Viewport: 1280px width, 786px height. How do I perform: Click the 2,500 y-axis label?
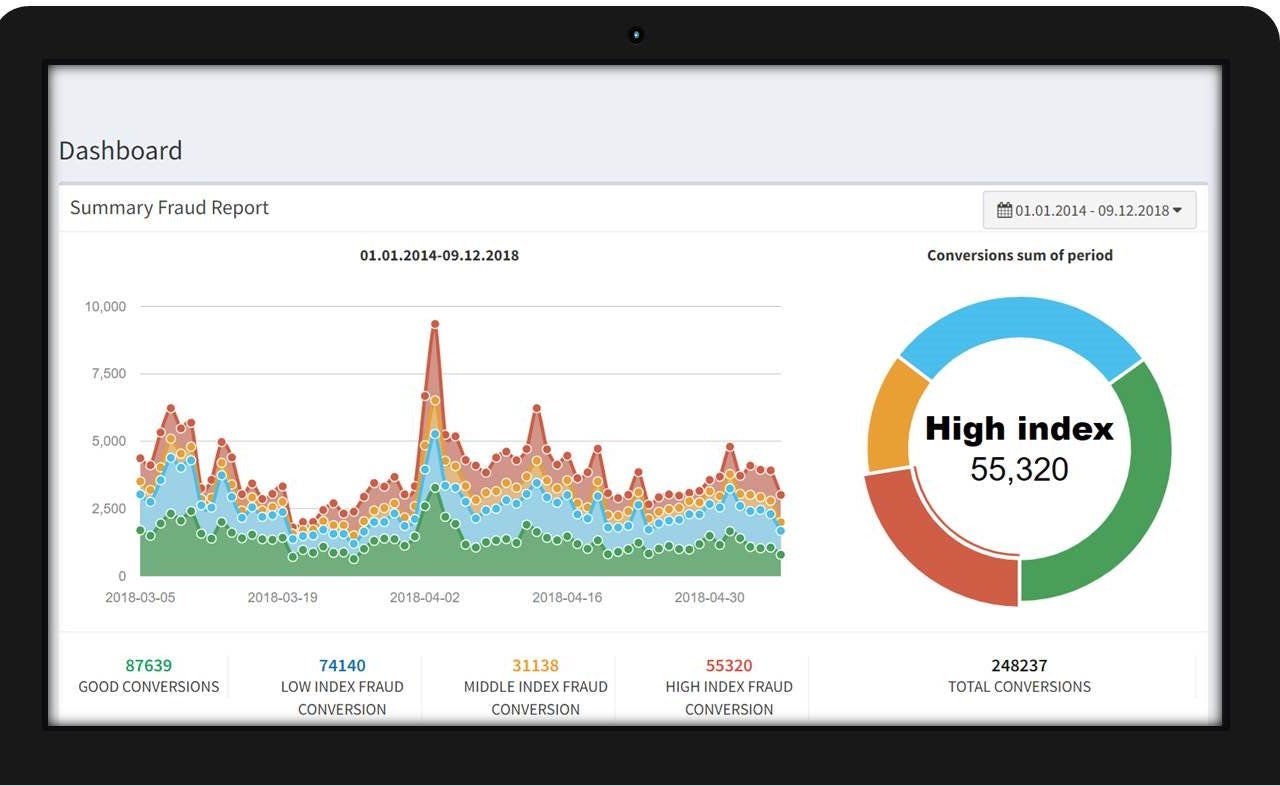[x=108, y=509]
